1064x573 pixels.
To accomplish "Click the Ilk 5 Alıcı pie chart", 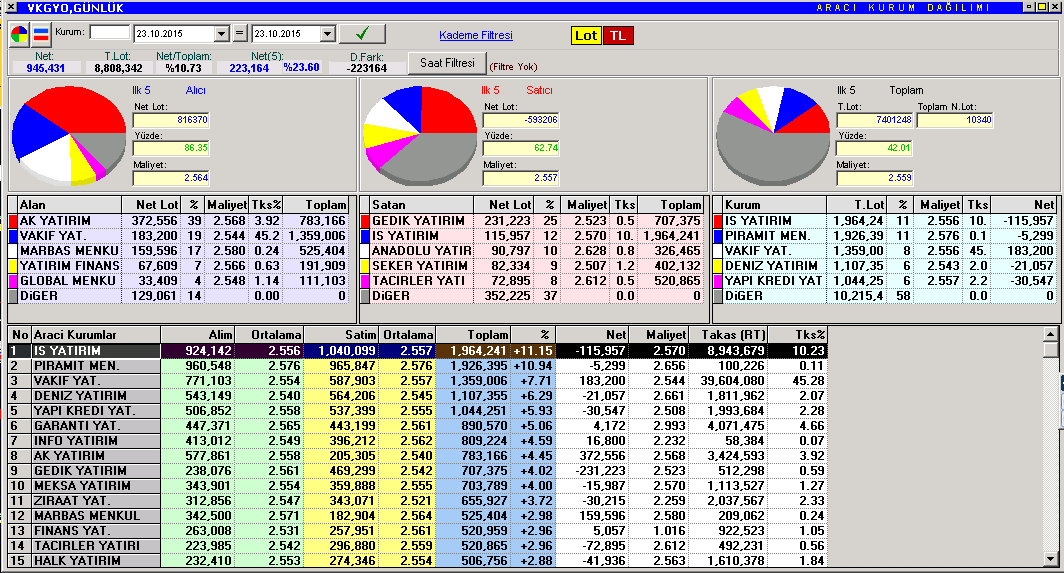I will [x=69, y=134].
